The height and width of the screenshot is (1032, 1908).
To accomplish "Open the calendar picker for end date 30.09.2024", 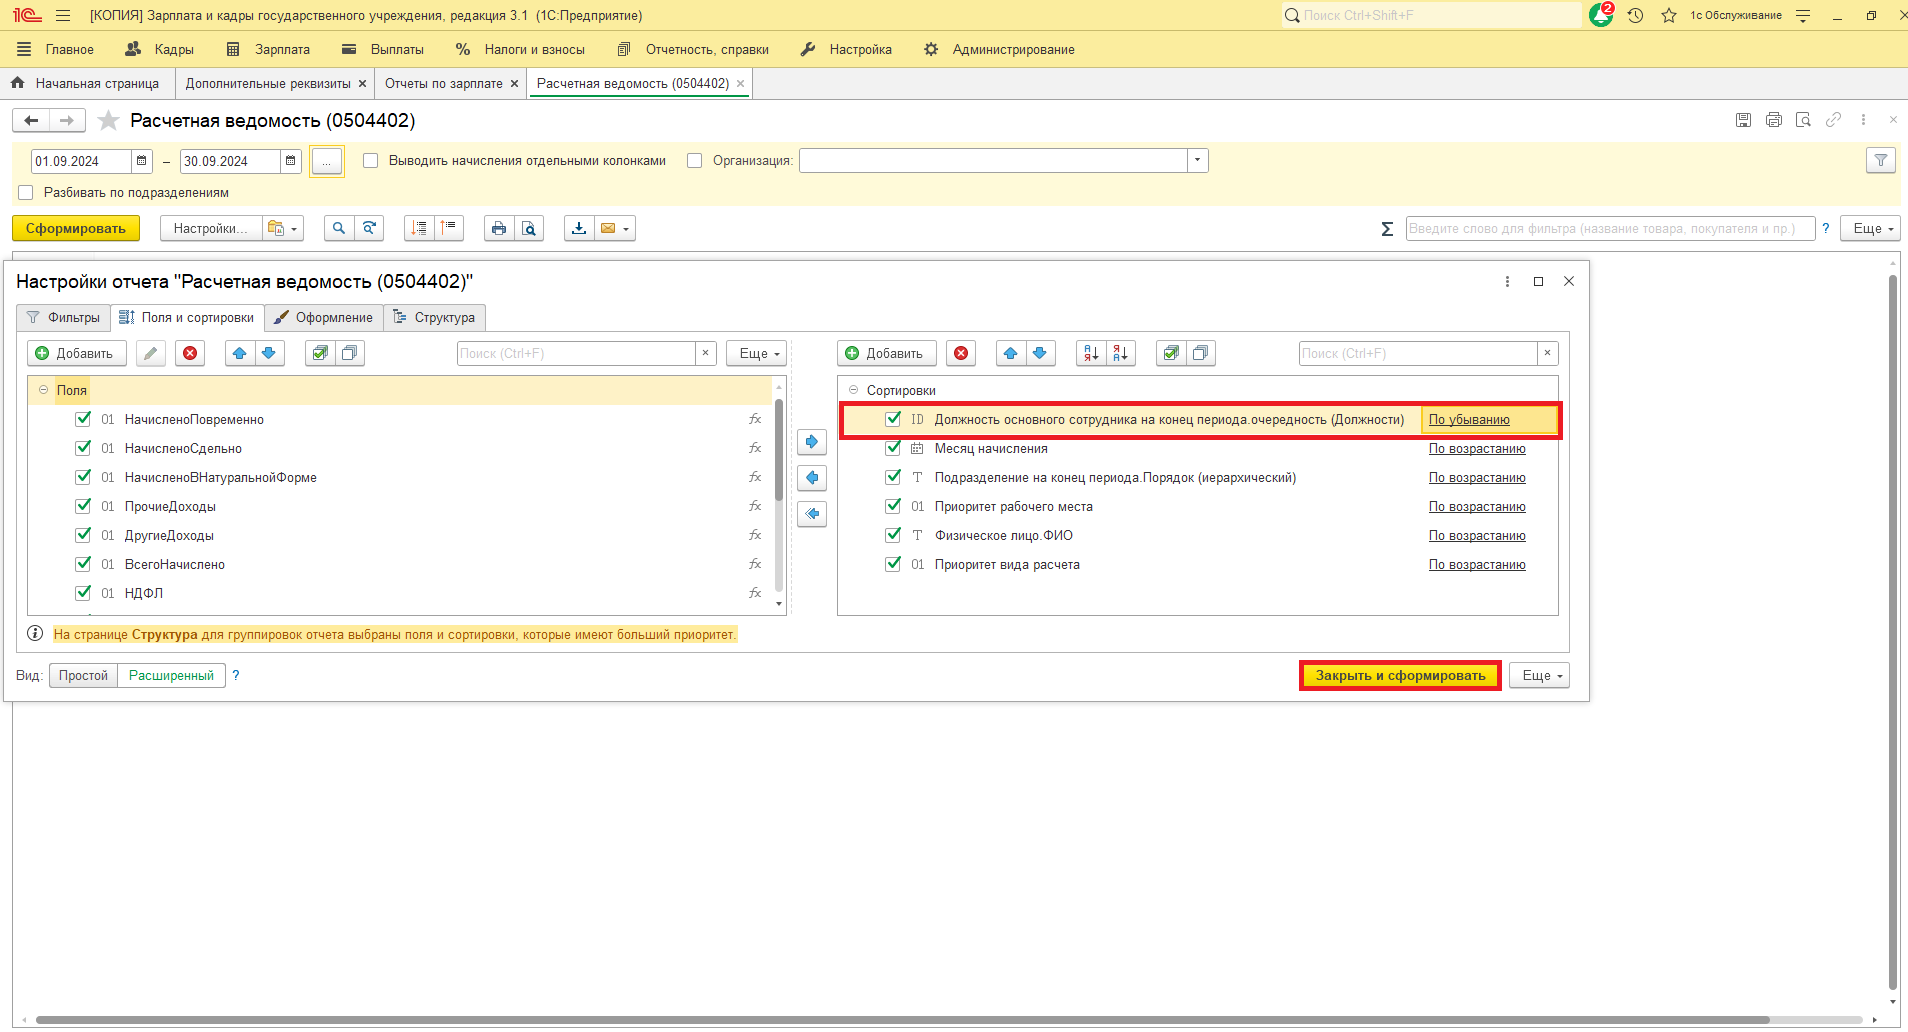I will pos(291,161).
